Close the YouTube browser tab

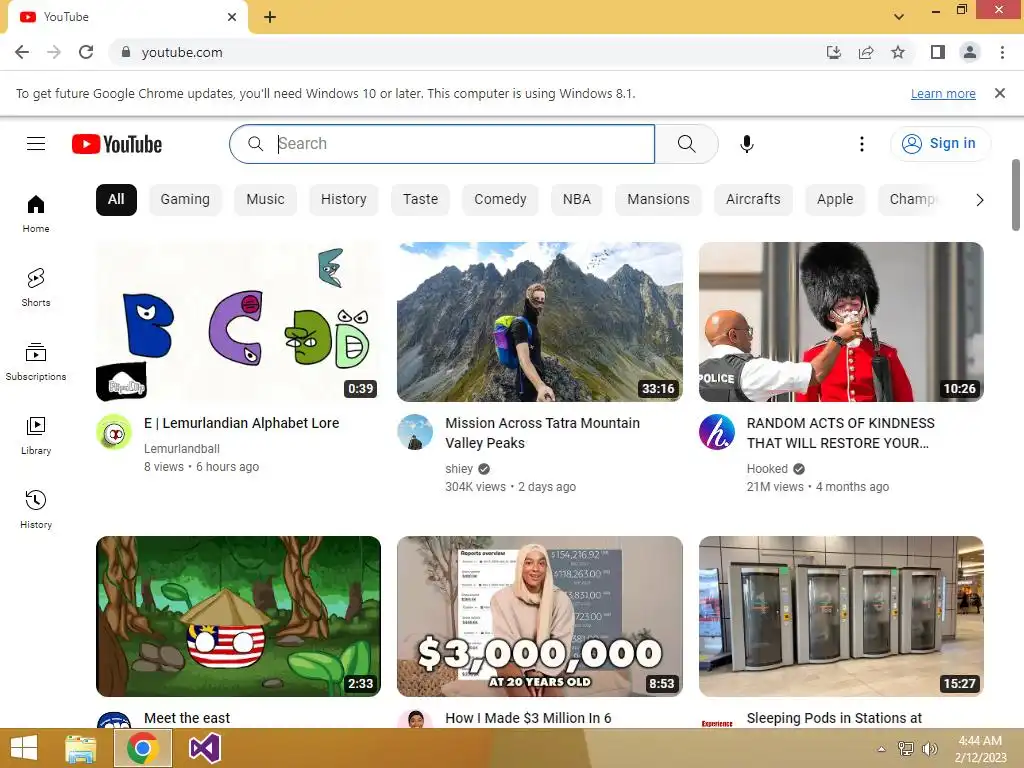232,17
